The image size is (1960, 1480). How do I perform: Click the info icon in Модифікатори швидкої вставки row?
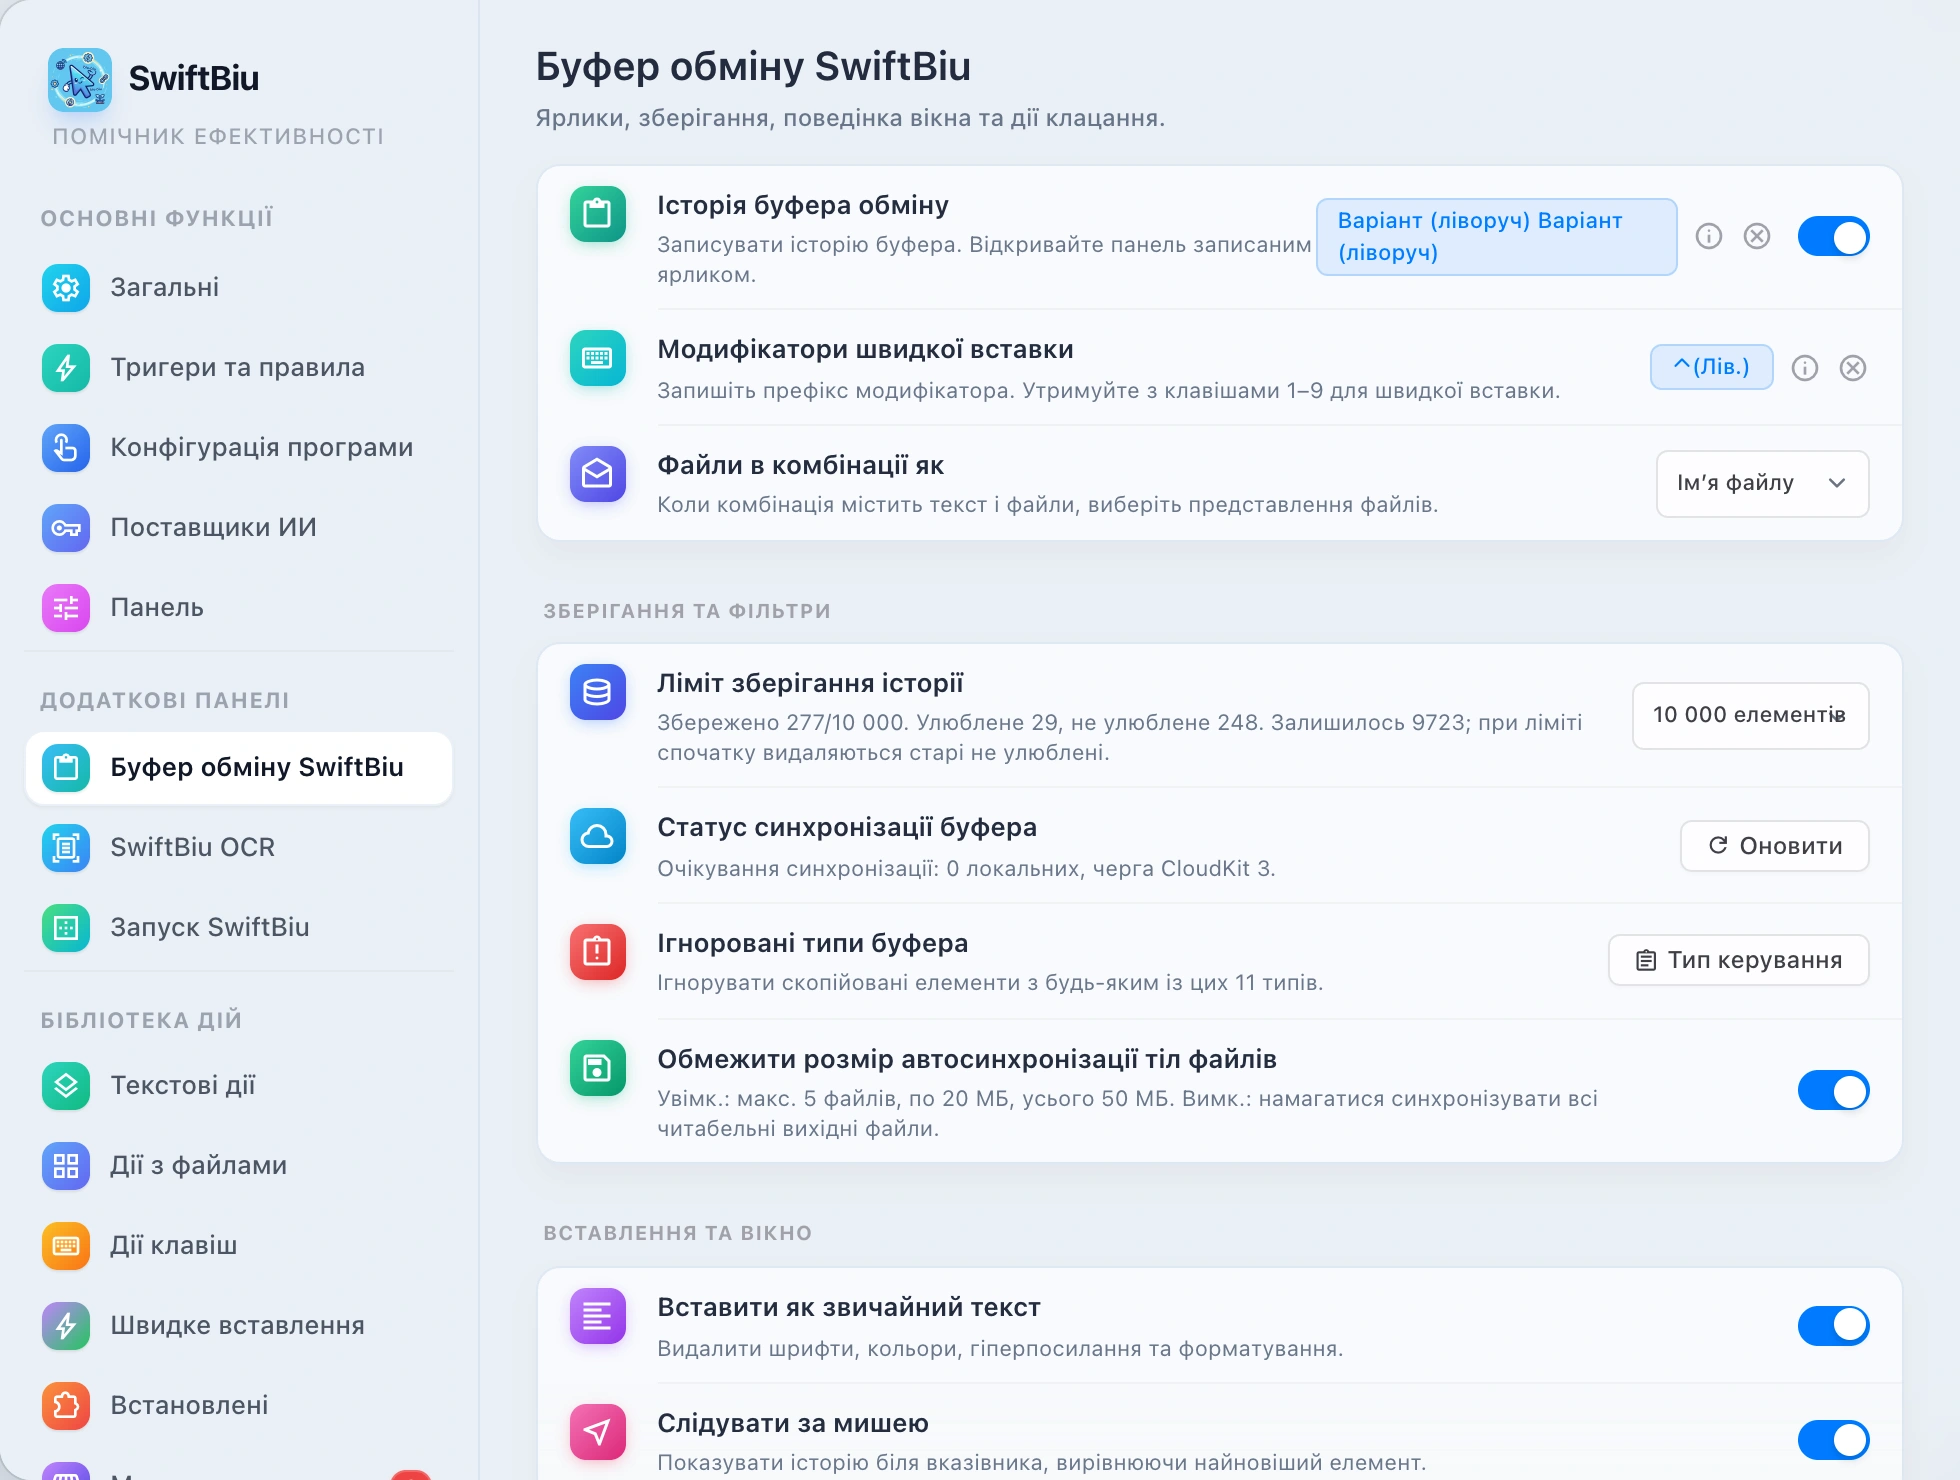[x=1805, y=368]
